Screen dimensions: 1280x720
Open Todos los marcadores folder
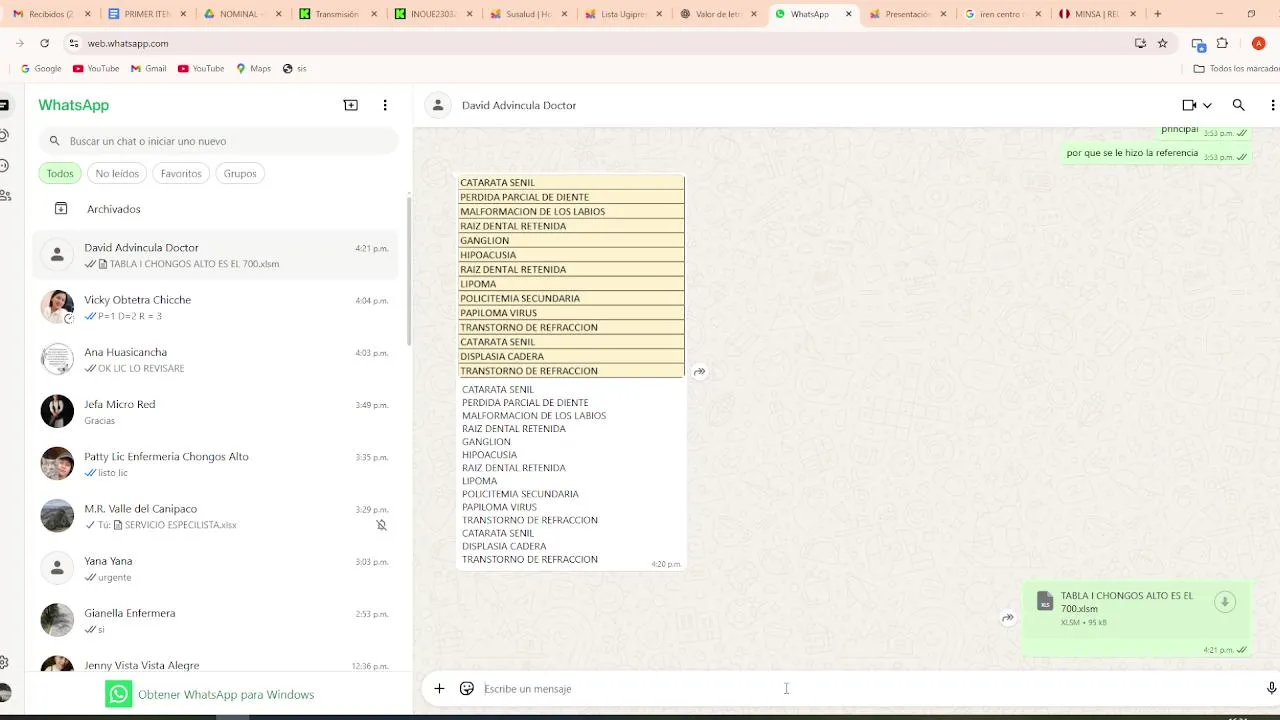(x=1236, y=69)
